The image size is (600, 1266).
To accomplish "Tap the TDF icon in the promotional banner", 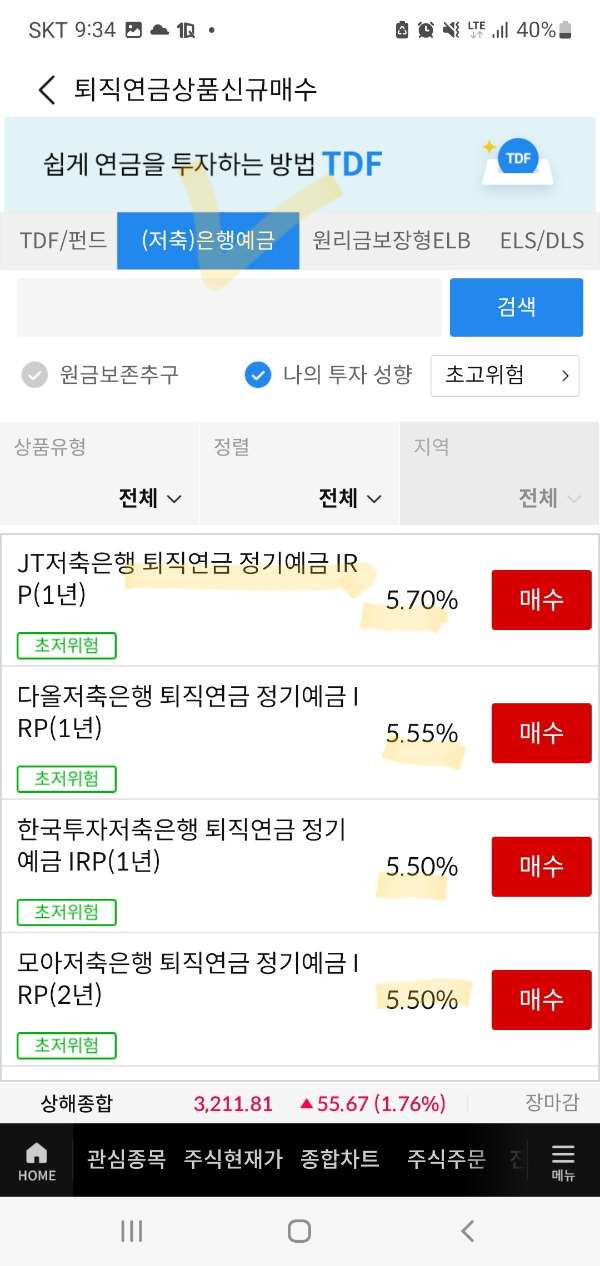I will [x=516, y=158].
